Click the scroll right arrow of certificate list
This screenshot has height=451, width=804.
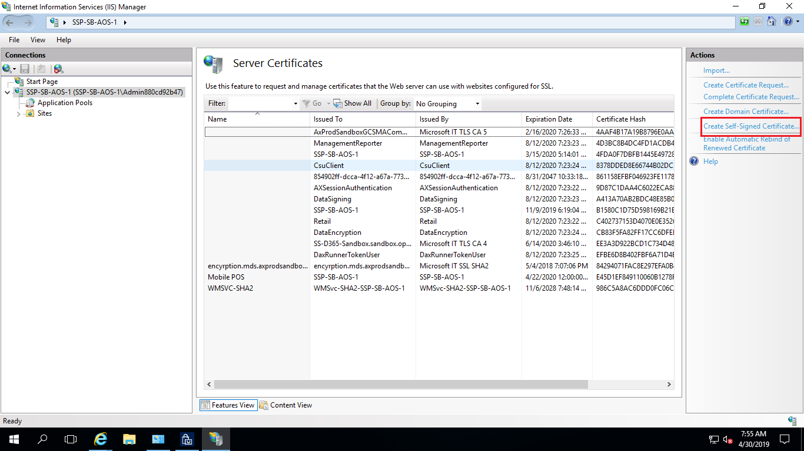tap(669, 384)
